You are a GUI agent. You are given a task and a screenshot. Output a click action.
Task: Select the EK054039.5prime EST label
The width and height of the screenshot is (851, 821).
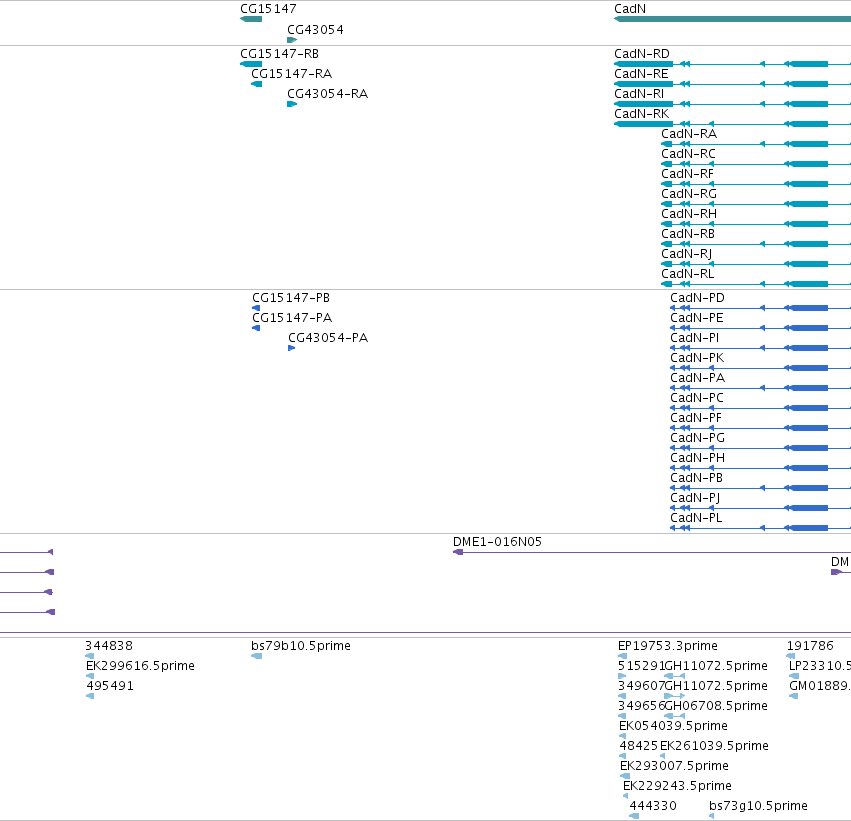coord(673,726)
